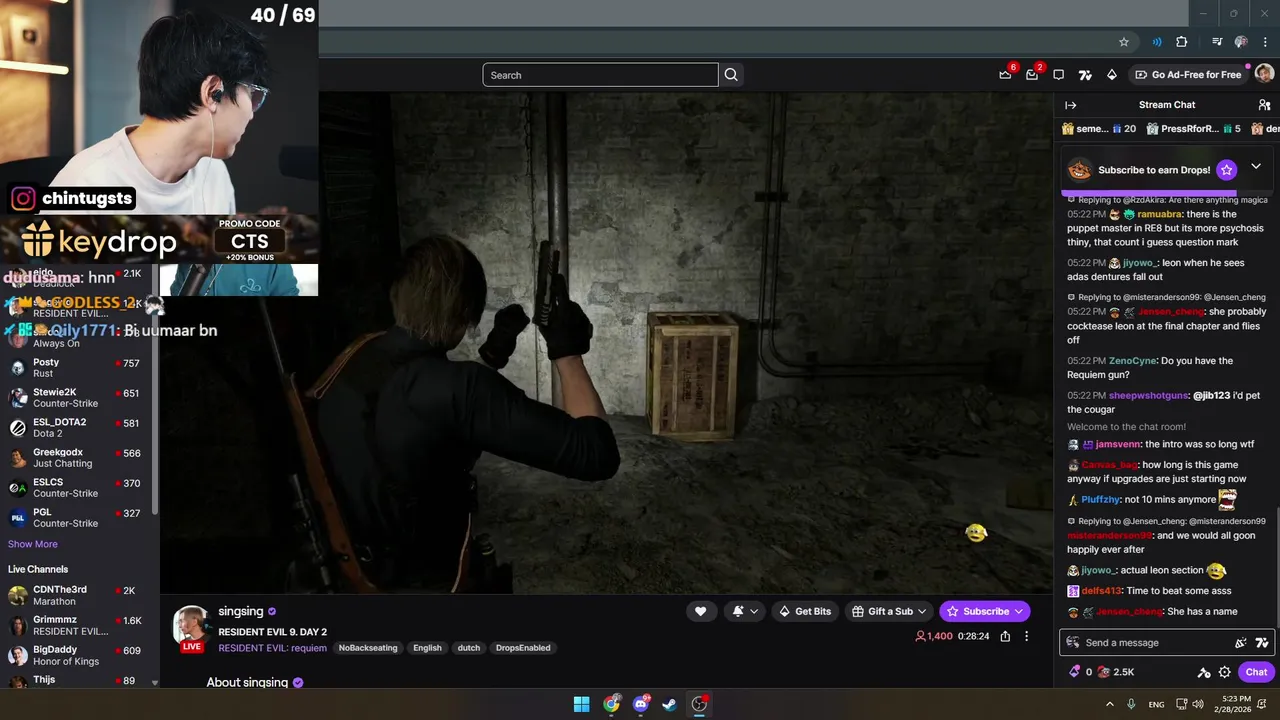The height and width of the screenshot is (720, 1280).
Task: Click the purple Chat send button
Action: (1257, 672)
